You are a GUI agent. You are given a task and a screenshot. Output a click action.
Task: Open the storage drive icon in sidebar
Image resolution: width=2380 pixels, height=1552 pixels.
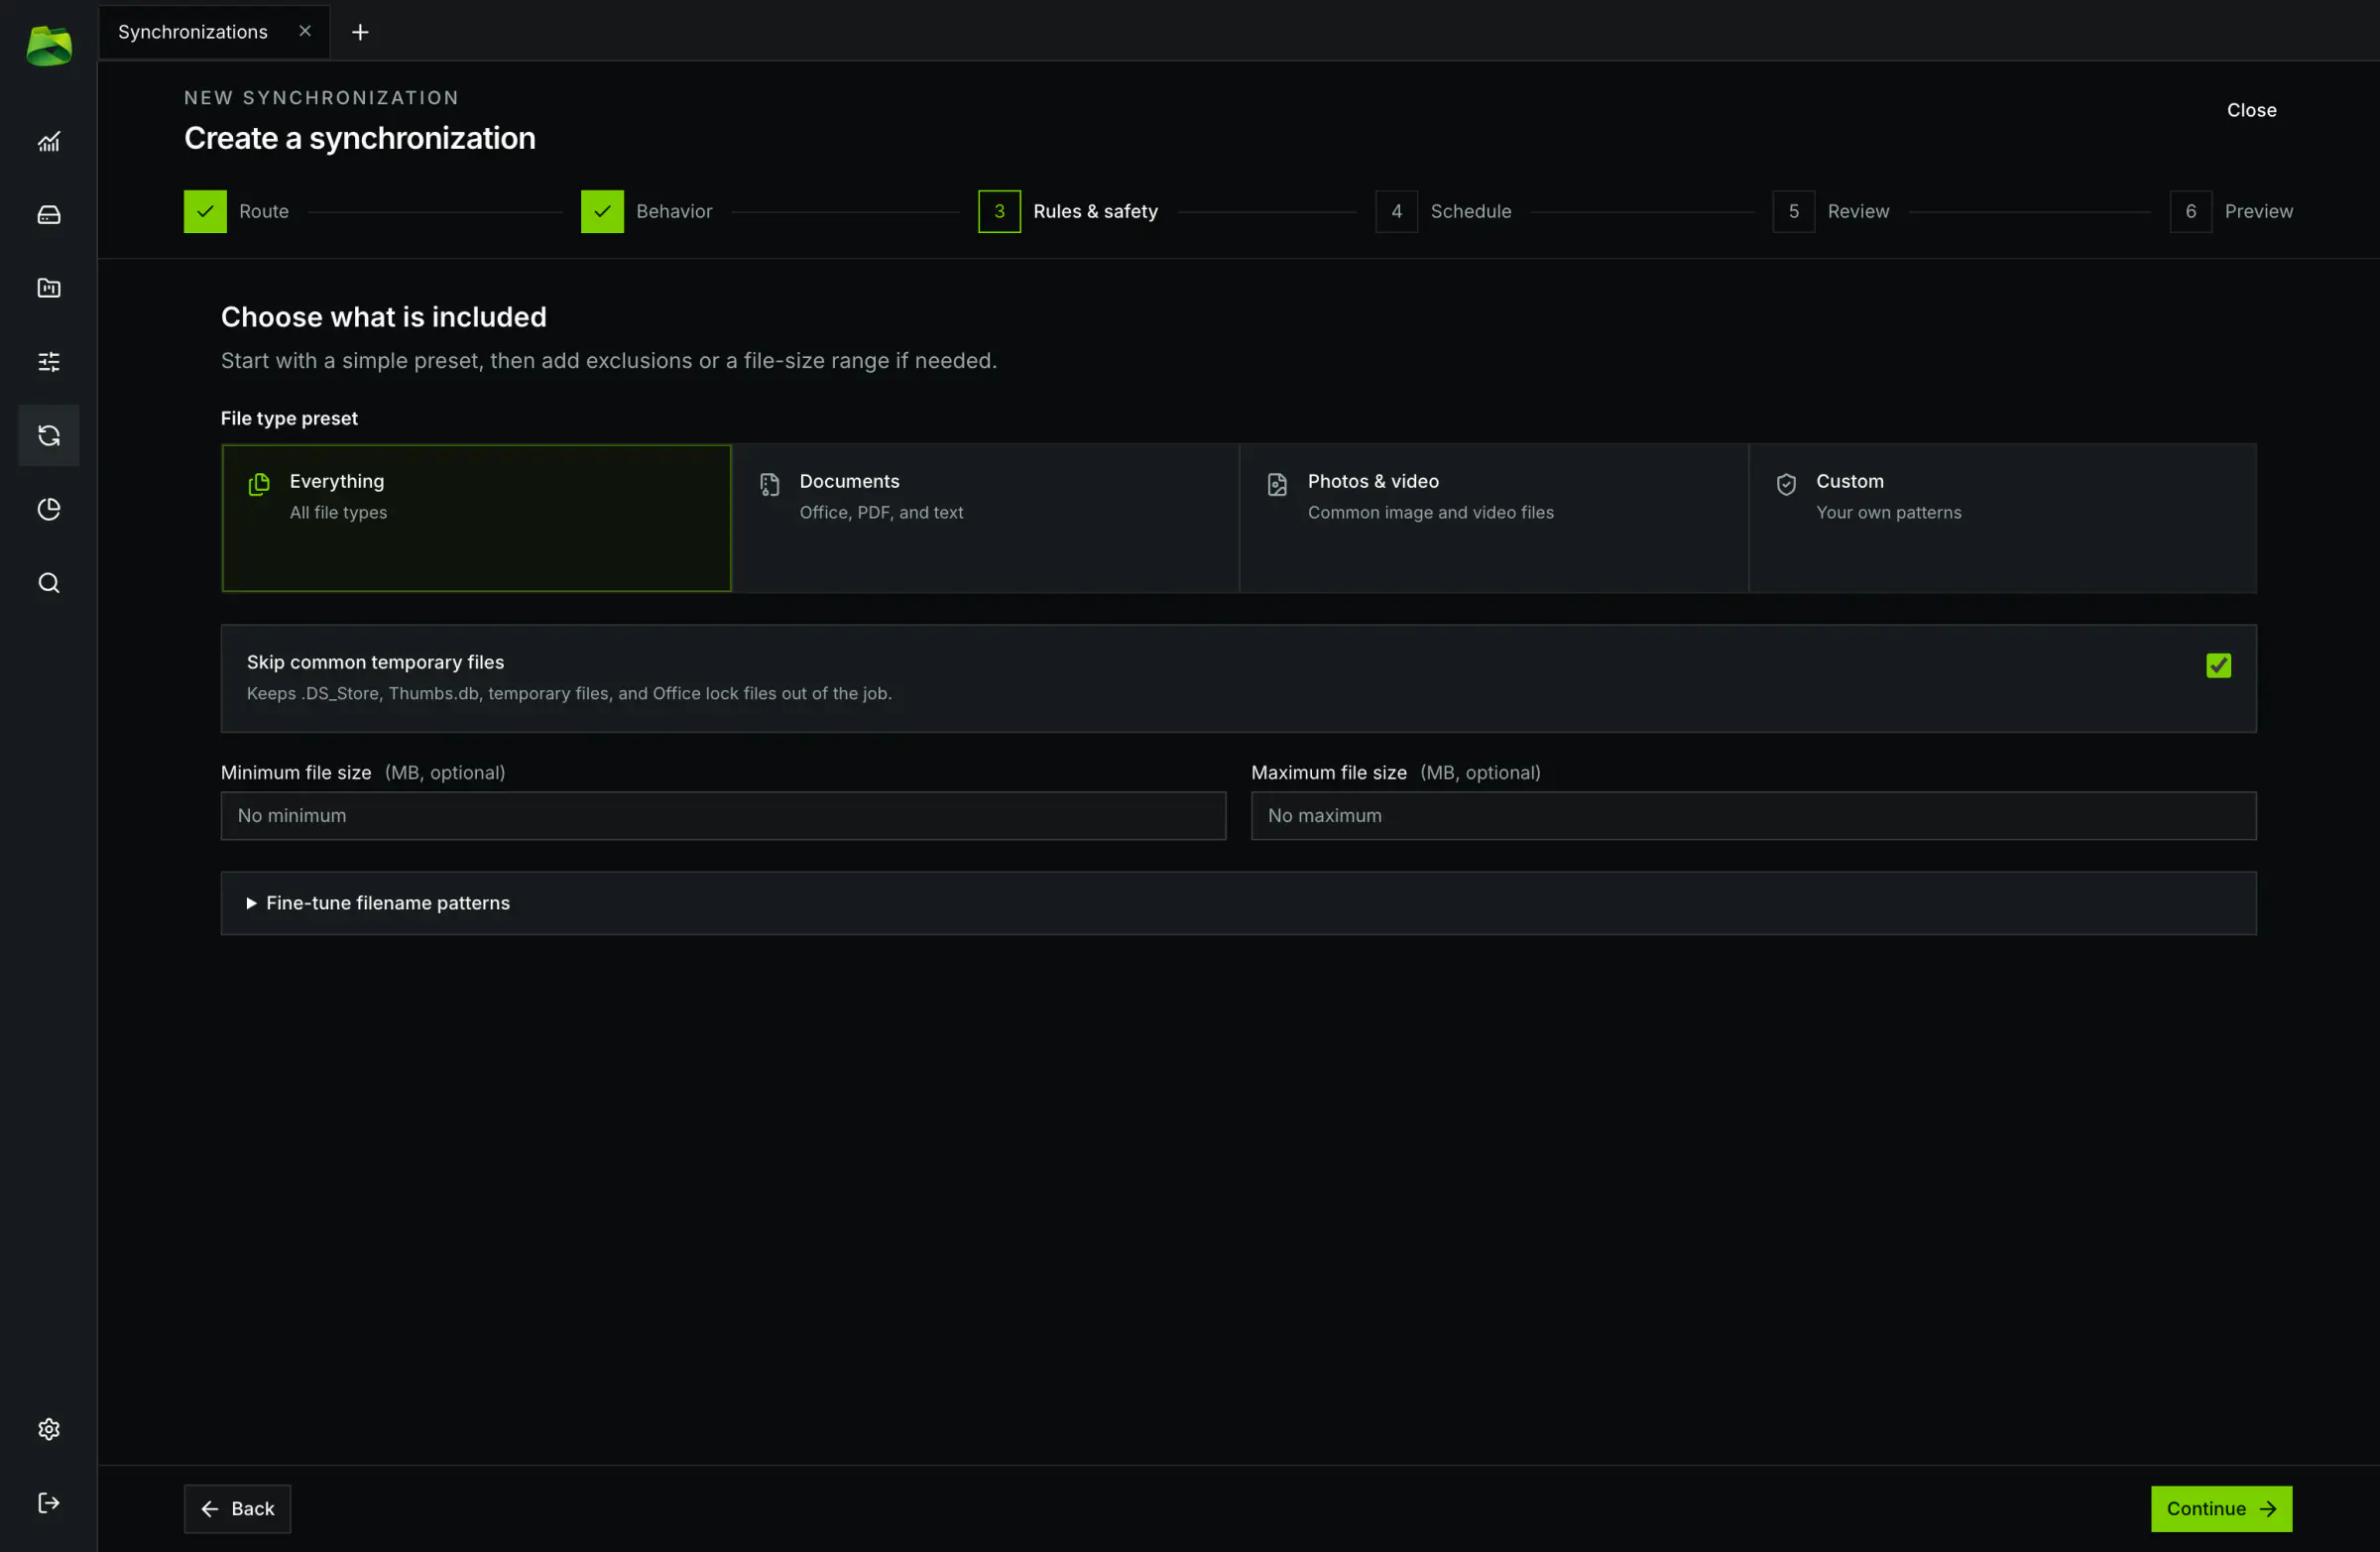[x=49, y=215]
